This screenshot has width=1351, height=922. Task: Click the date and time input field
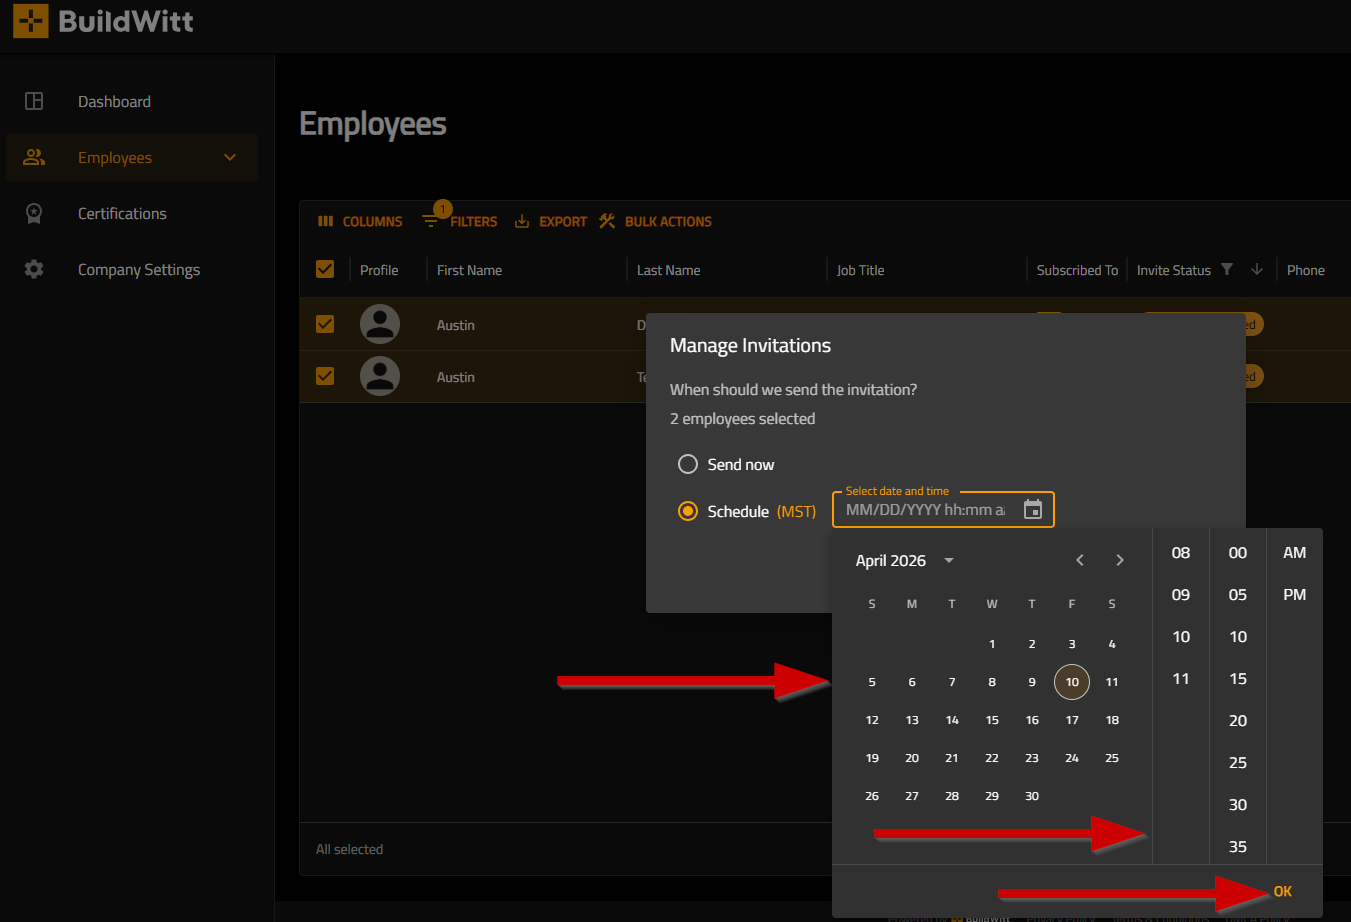coord(924,510)
